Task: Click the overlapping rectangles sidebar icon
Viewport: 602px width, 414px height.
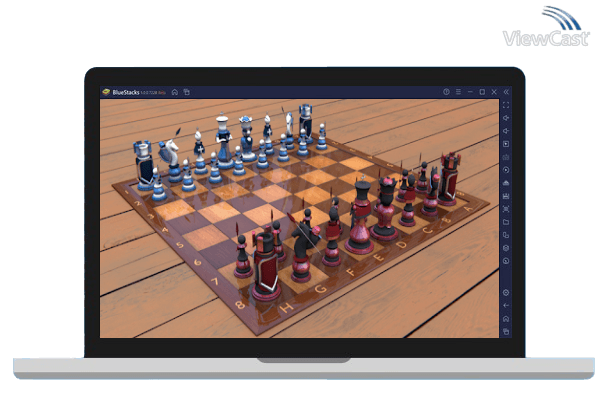Action: coord(506,235)
